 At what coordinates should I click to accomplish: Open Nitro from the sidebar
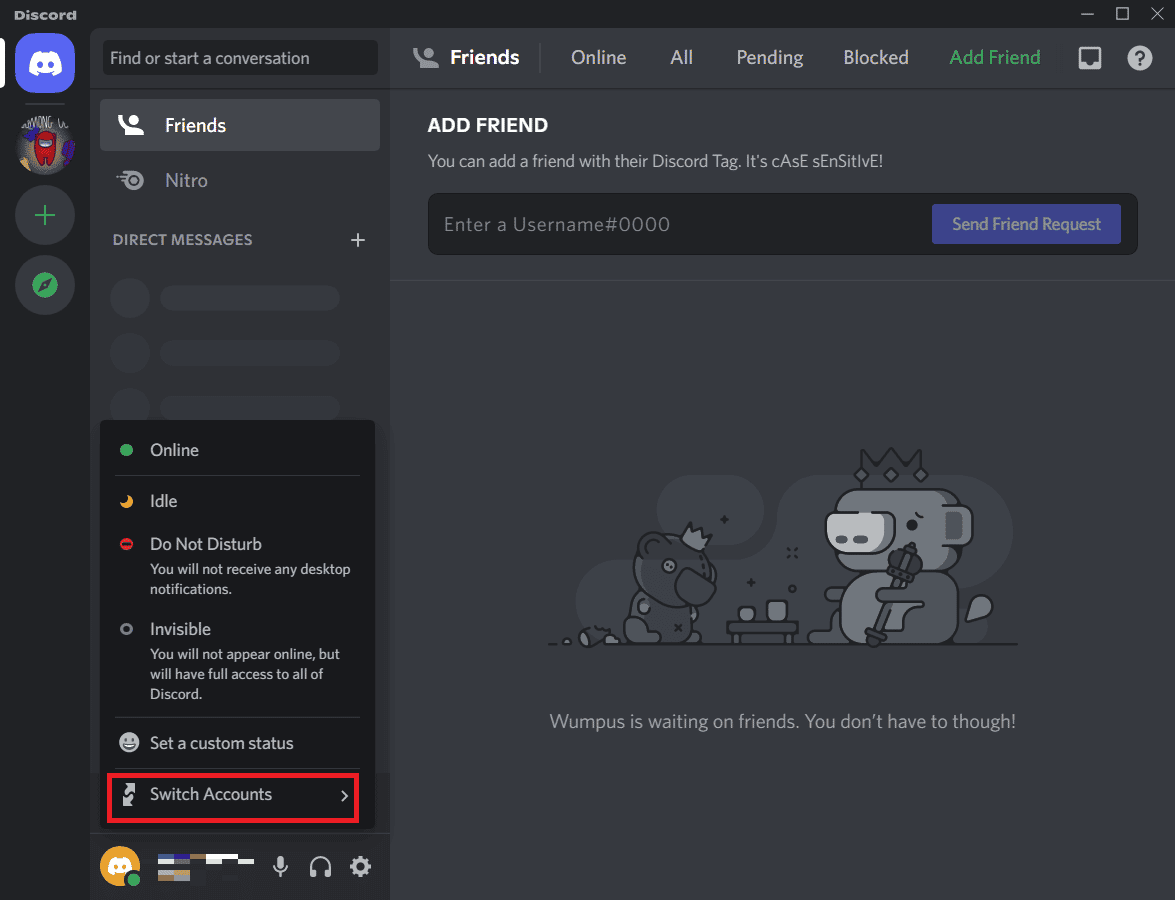[x=240, y=180]
